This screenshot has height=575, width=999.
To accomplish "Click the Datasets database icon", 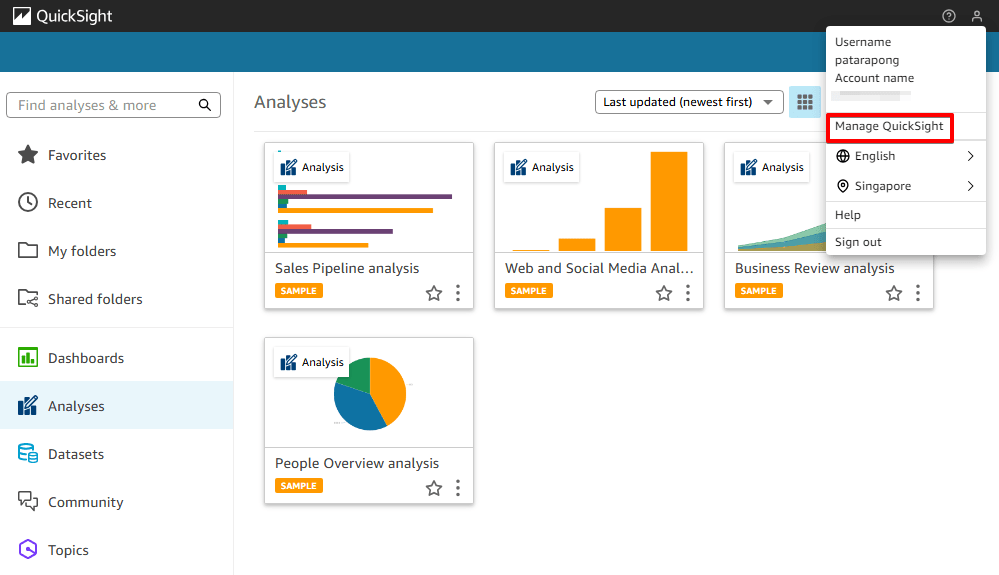I will click(x=28, y=453).
